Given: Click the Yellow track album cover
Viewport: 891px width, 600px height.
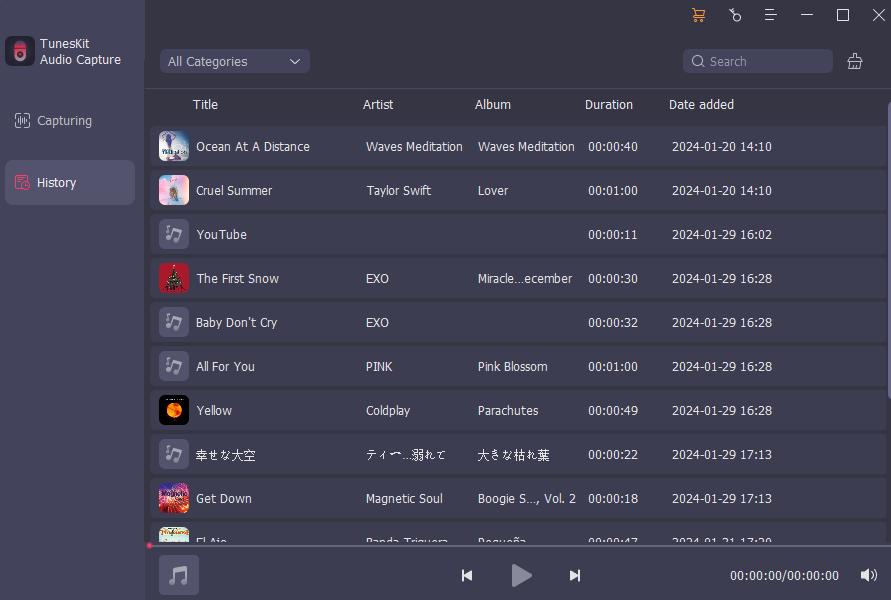Looking at the screenshot, I should point(174,410).
